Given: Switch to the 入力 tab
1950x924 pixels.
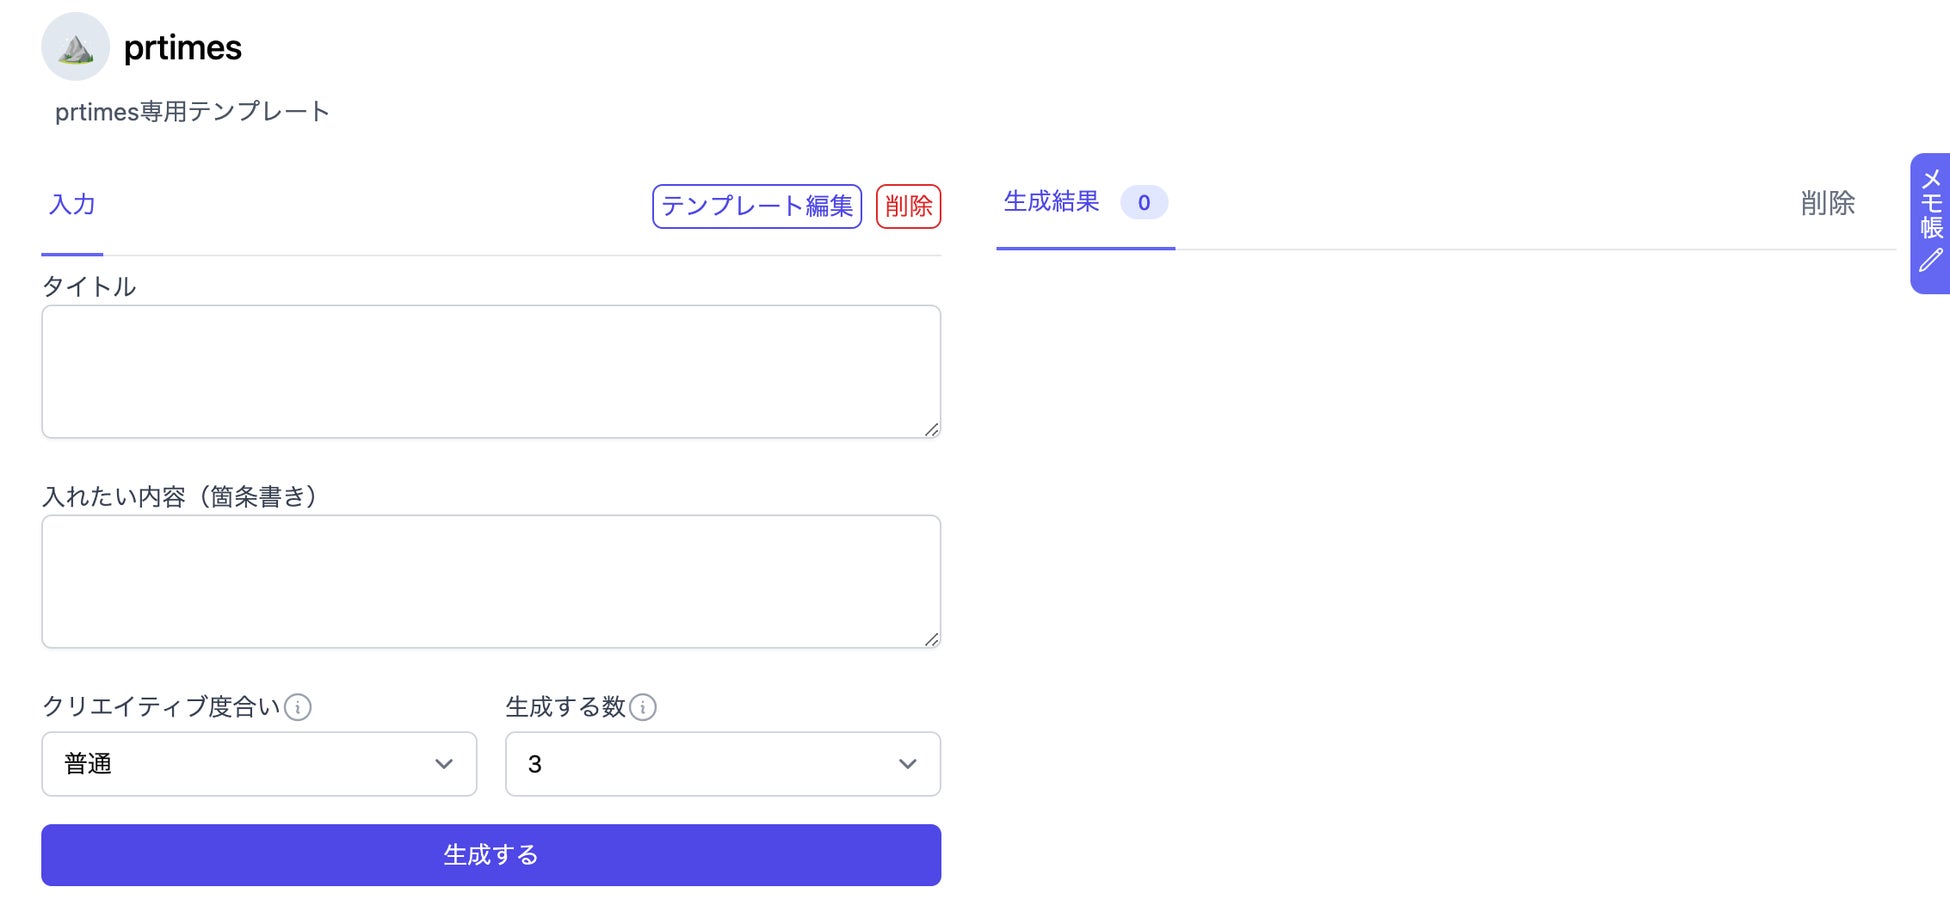Looking at the screenshot, I should [72, 205].
